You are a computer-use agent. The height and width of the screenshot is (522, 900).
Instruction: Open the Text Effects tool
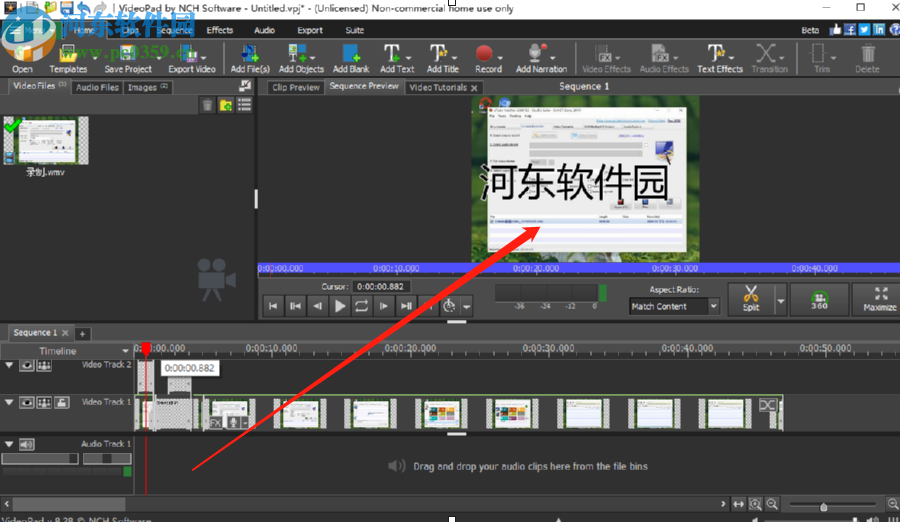pos(720,58)
